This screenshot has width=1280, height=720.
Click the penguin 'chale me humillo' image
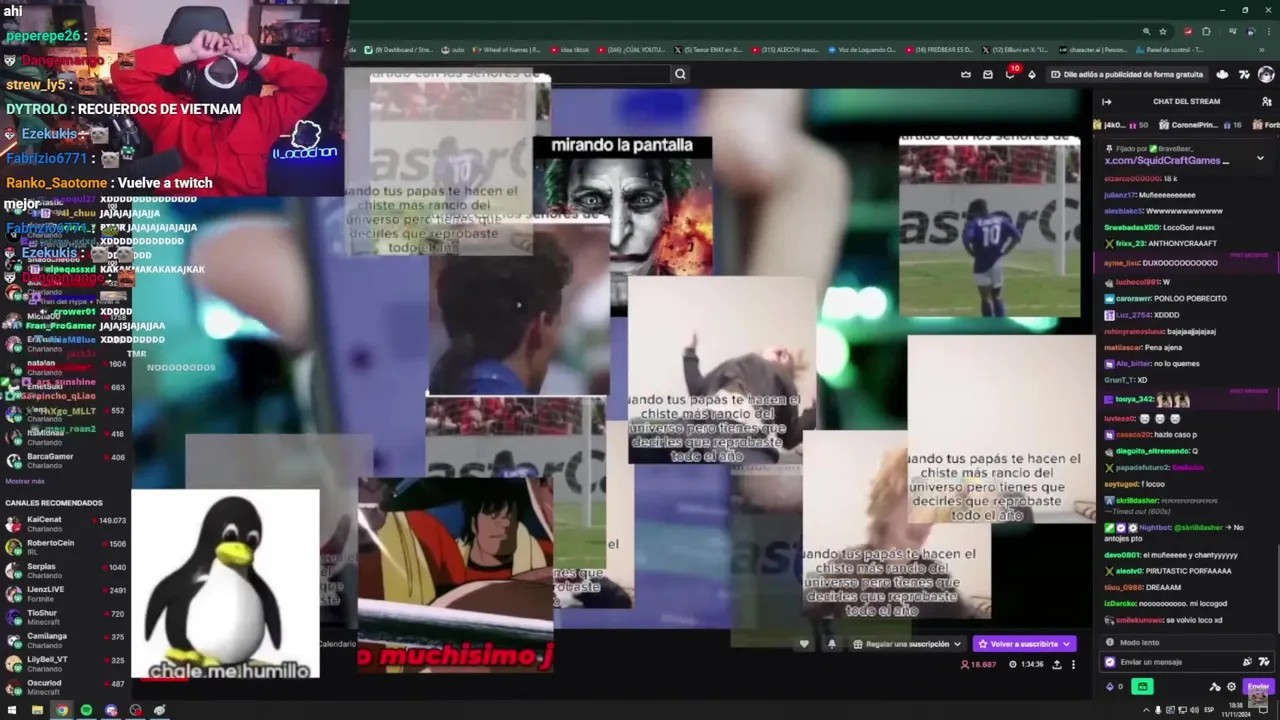[x=226, y=584]
